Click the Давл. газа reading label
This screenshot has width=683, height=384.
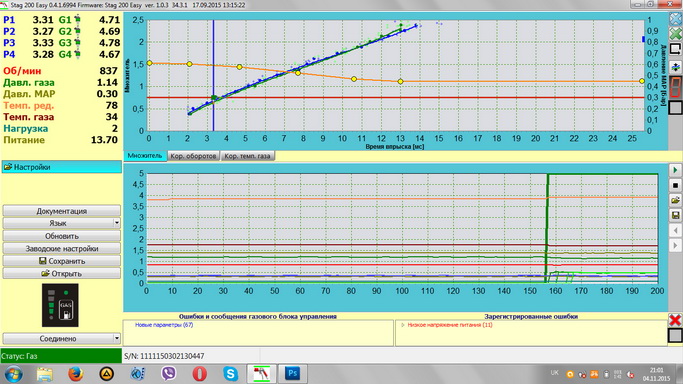click(x=29, y=82)
